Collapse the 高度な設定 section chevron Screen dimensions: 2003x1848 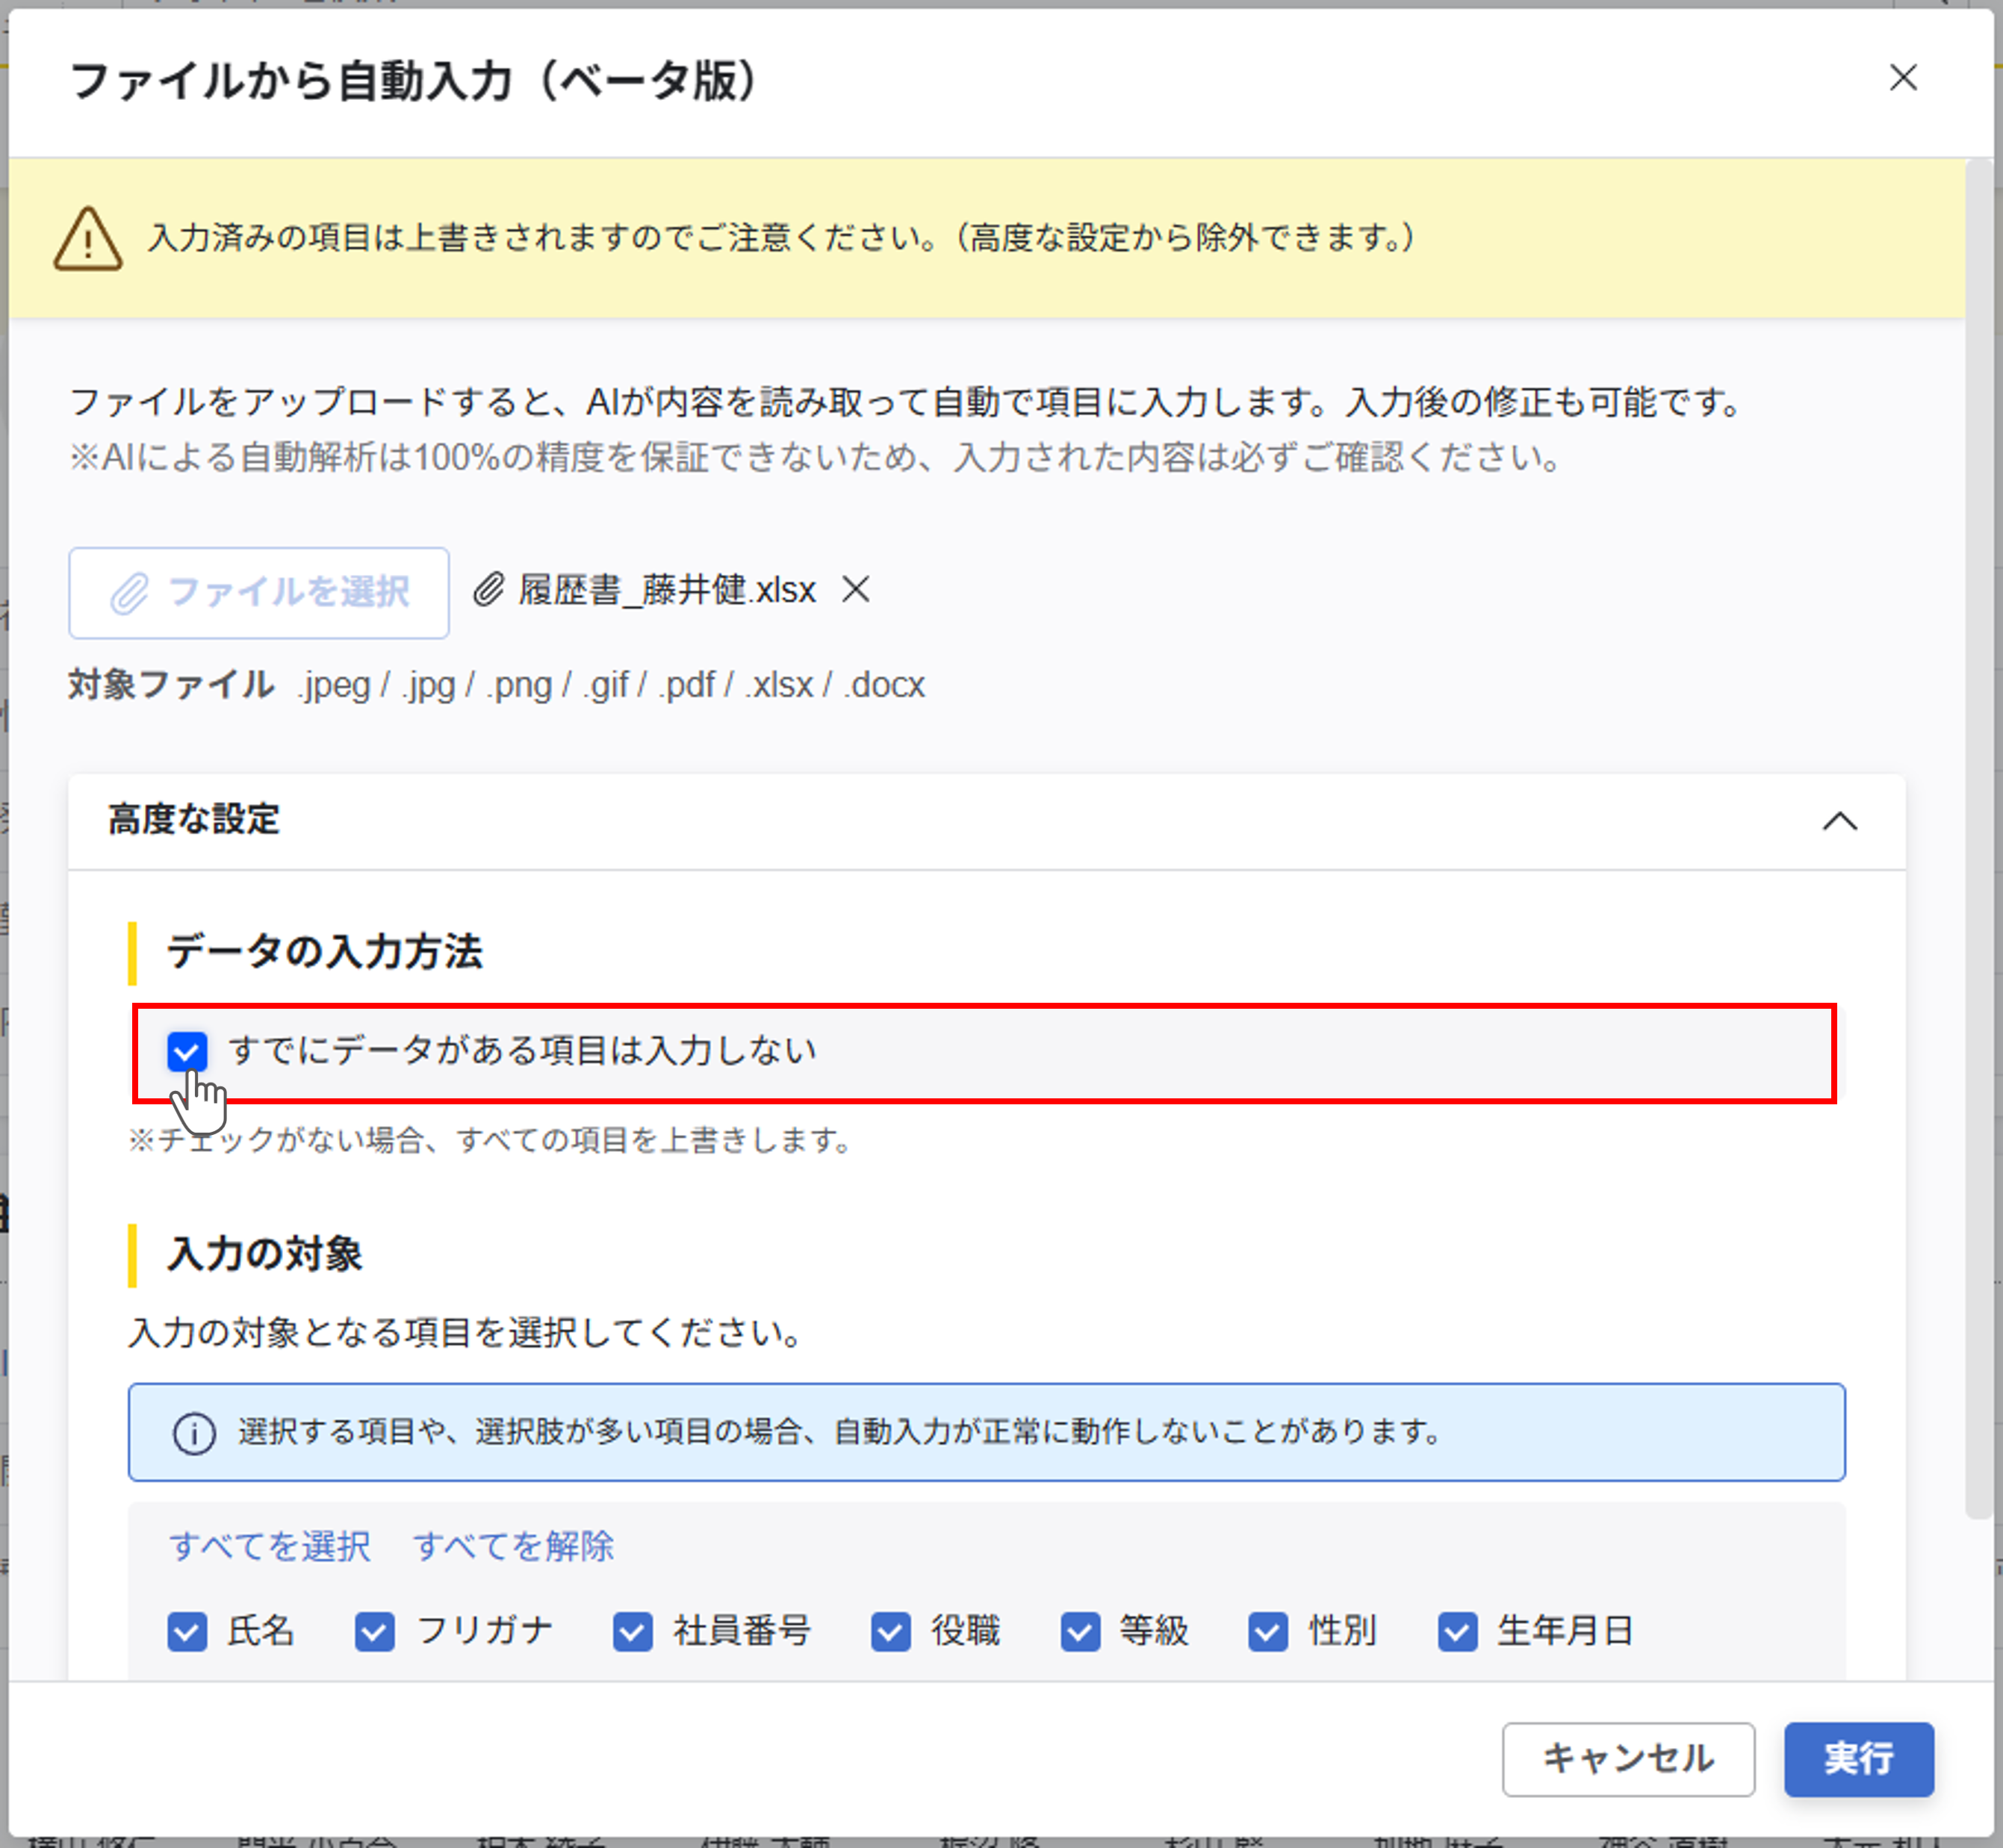tap(1839, 821)
